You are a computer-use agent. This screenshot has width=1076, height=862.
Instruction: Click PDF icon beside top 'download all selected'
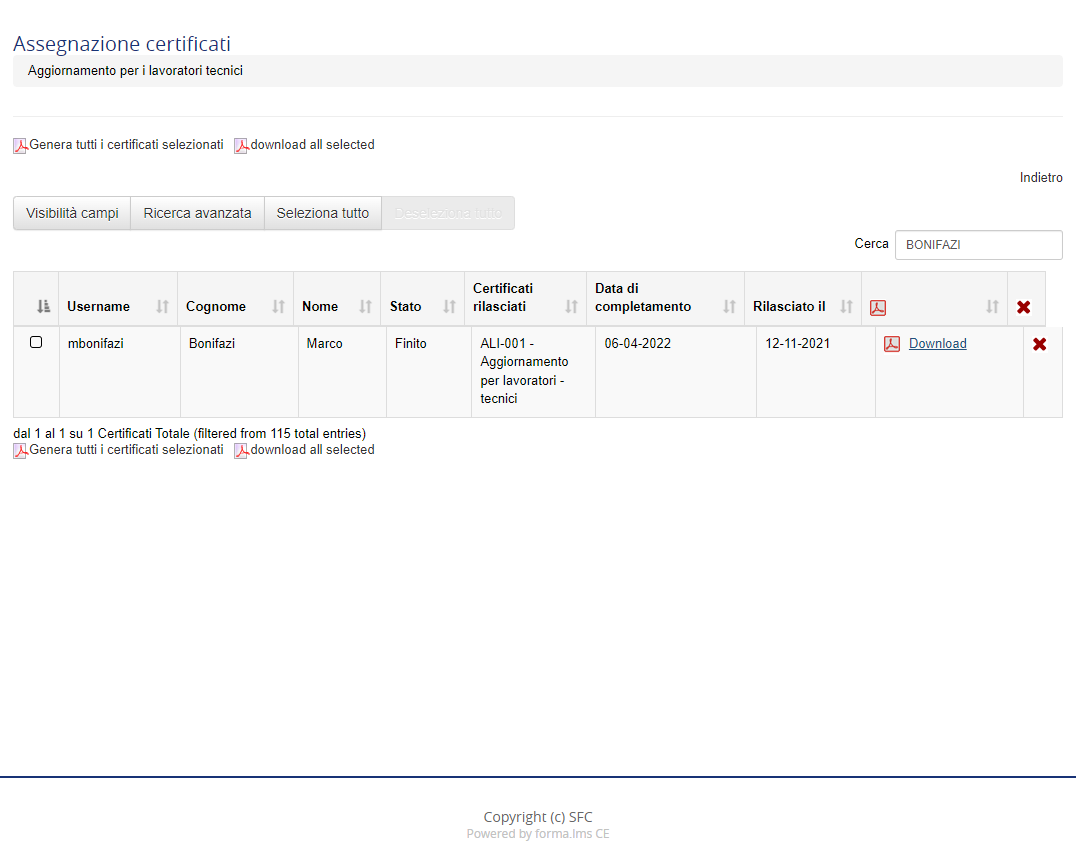[x=241, y=146]
